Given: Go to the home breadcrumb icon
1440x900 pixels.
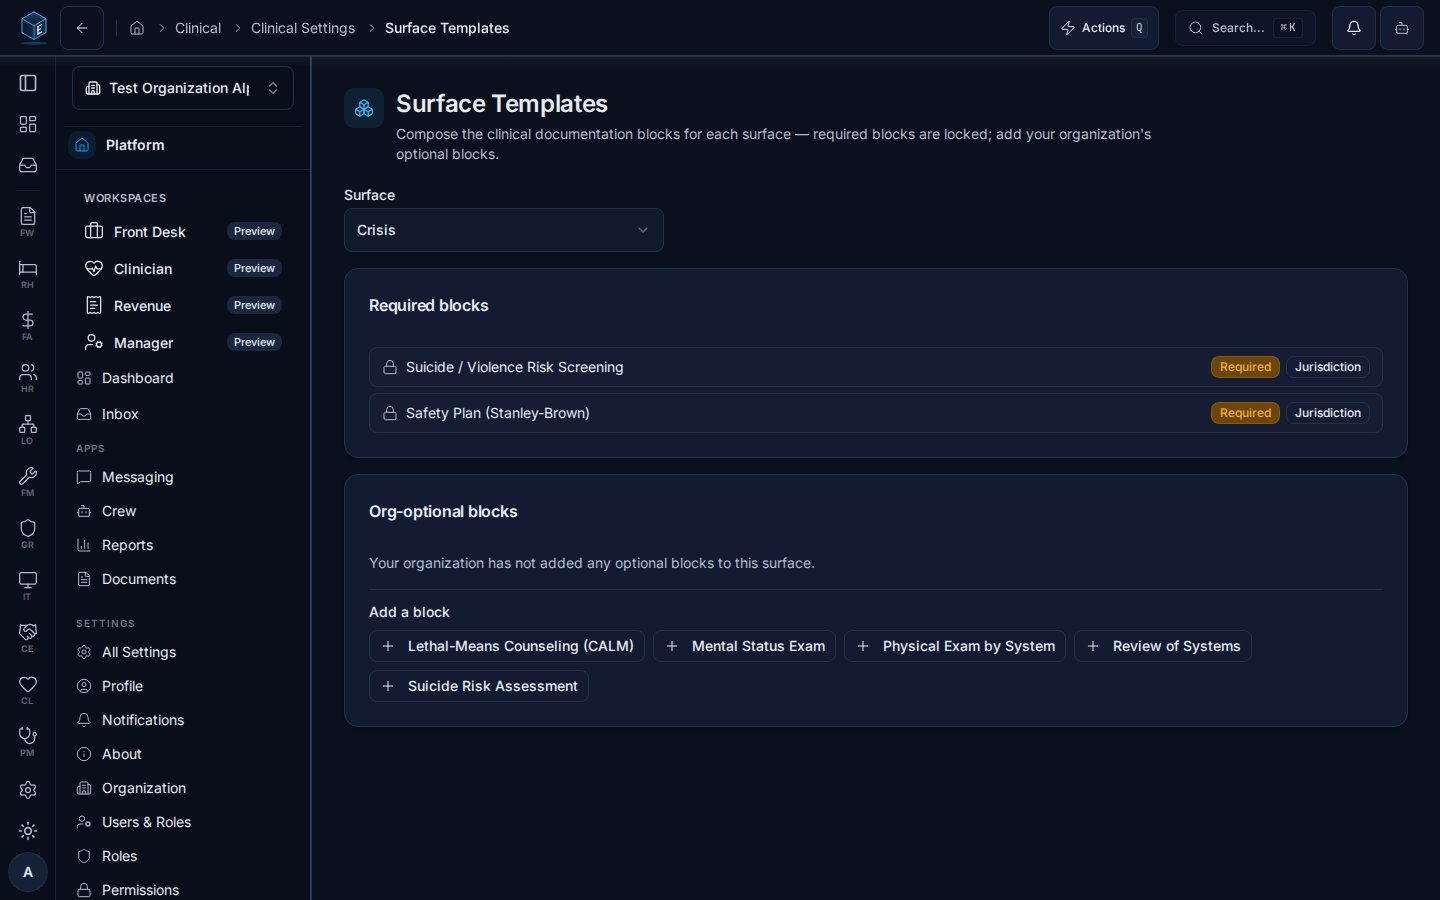Looking at the screenshot, I should point(137,28).
